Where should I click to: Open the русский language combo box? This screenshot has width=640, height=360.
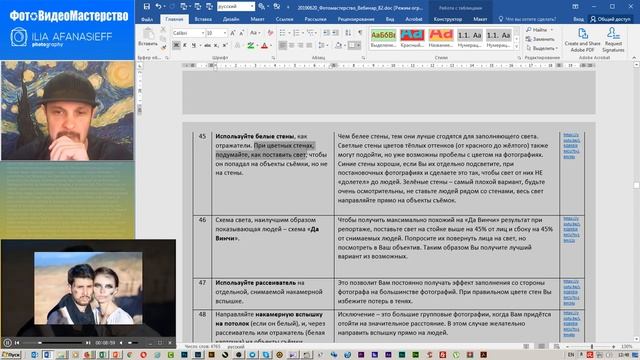pos(236,7)
